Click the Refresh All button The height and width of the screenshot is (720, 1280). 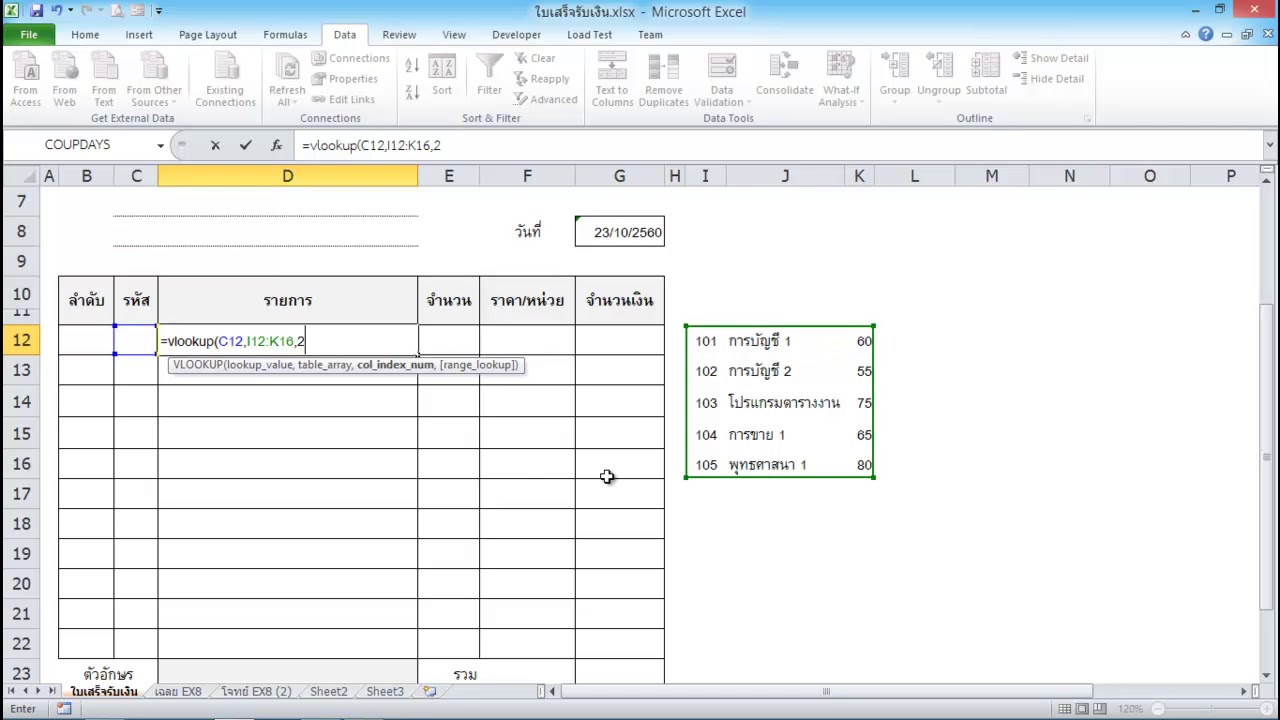(x=287, y=79)
